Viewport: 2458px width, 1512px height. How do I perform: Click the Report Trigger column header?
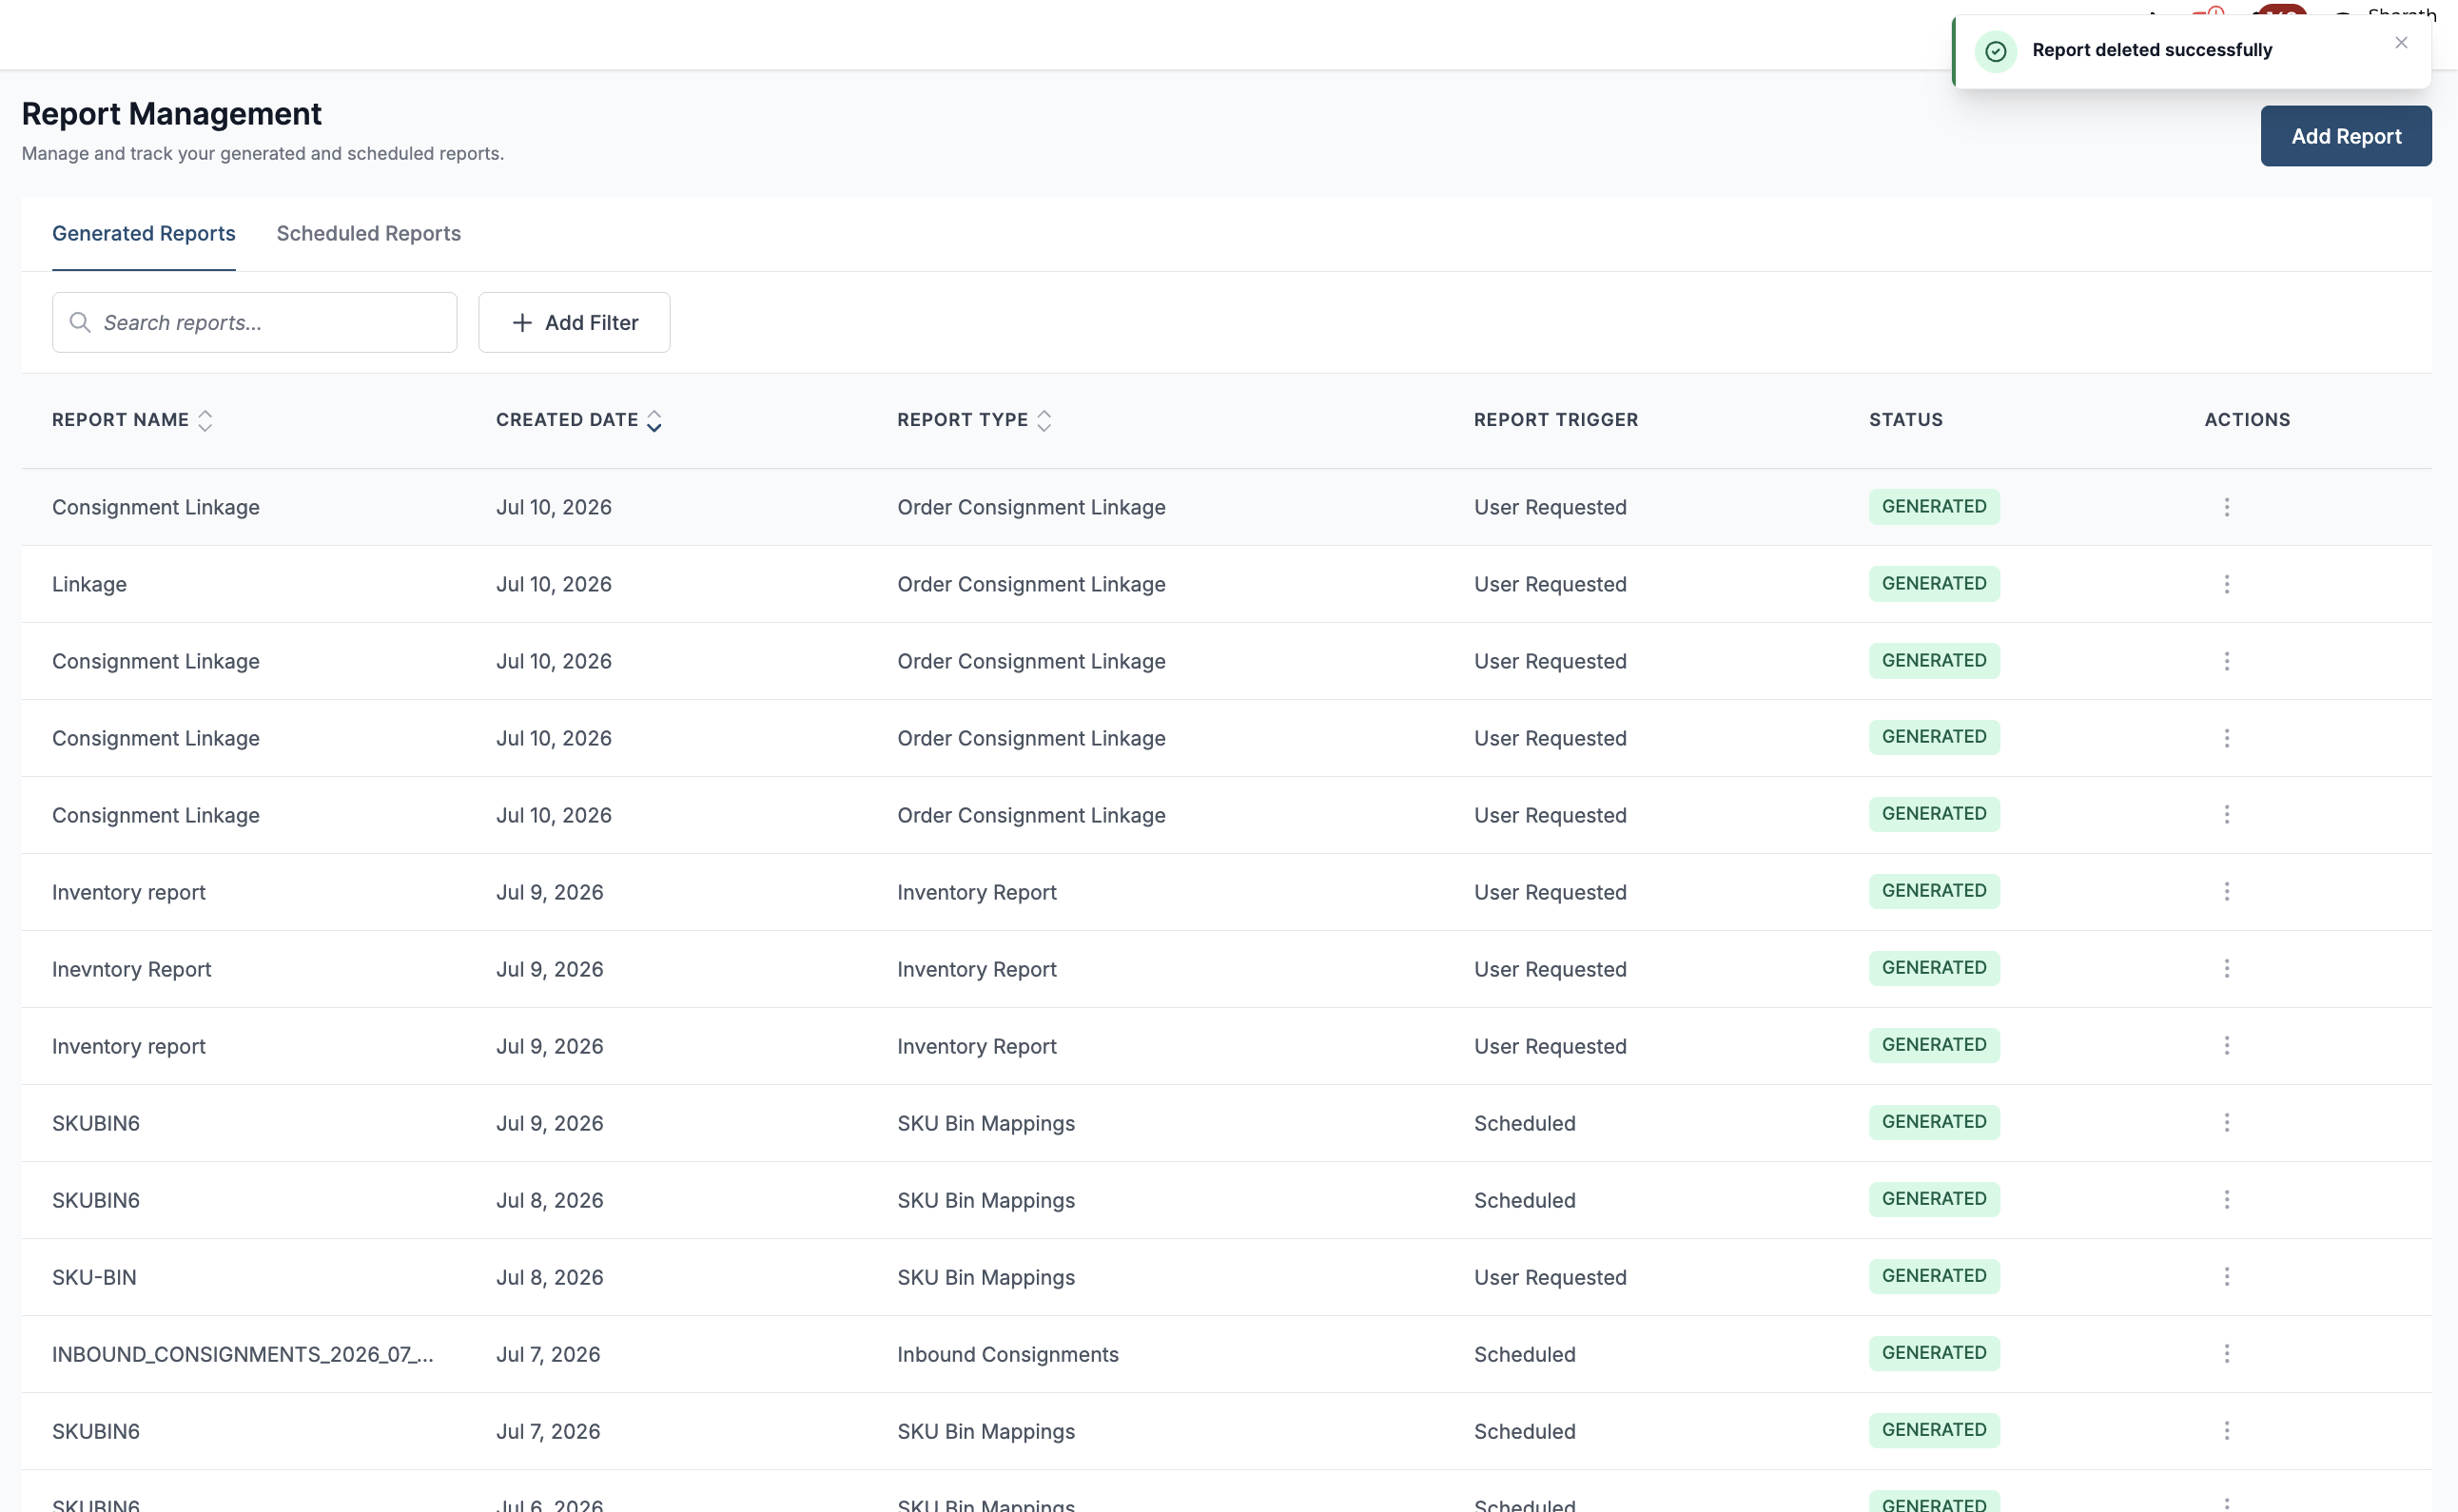pos(1555,420)
